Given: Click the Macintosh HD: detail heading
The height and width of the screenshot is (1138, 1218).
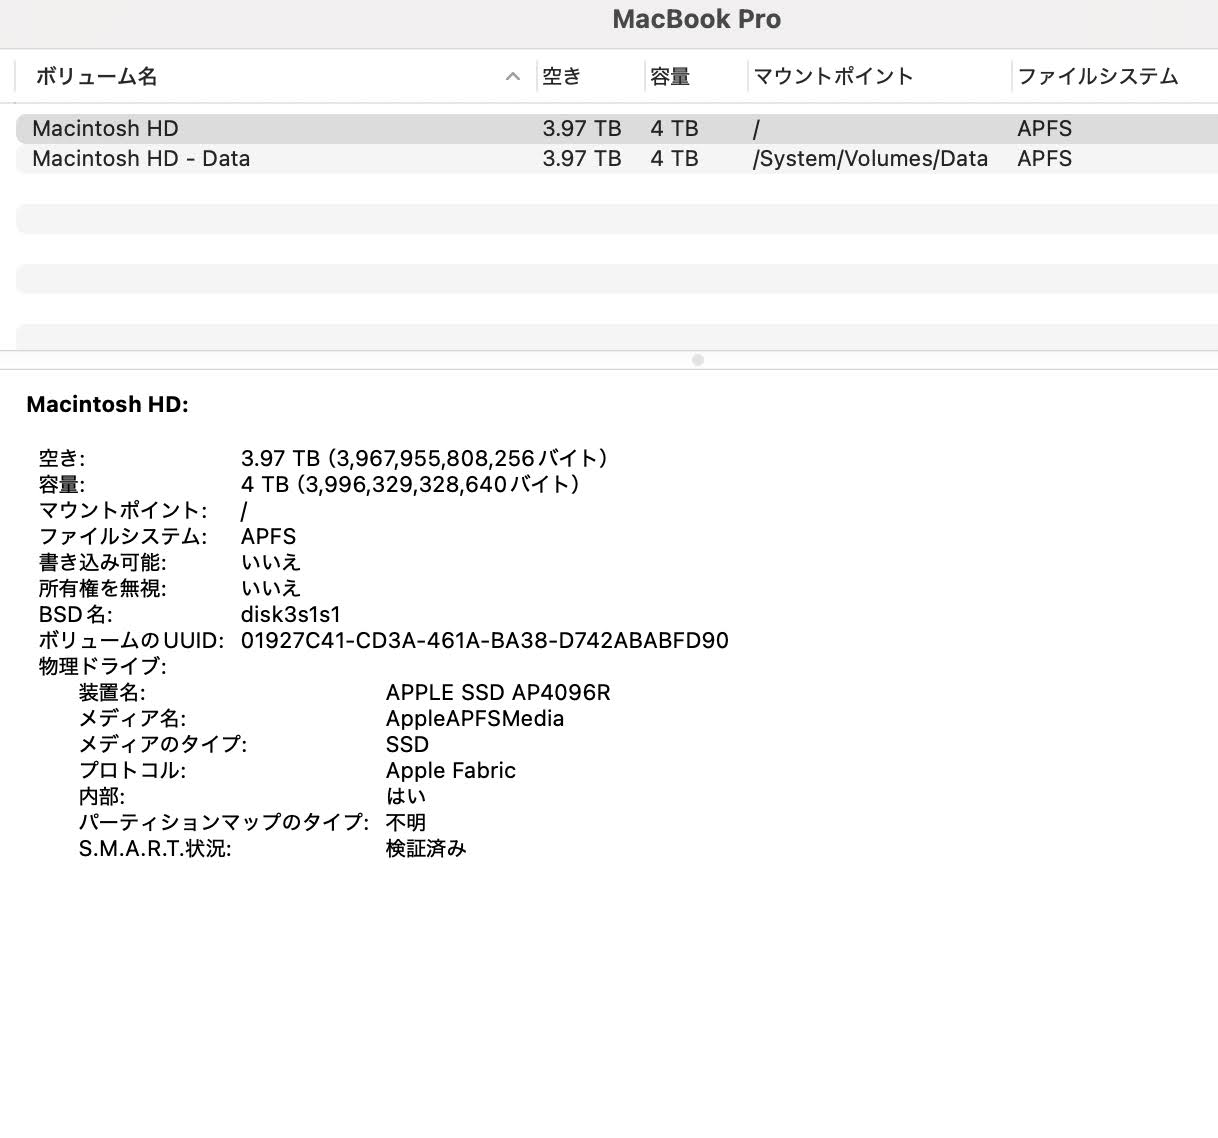Looking at the screenshot, I should click(109, 404).
